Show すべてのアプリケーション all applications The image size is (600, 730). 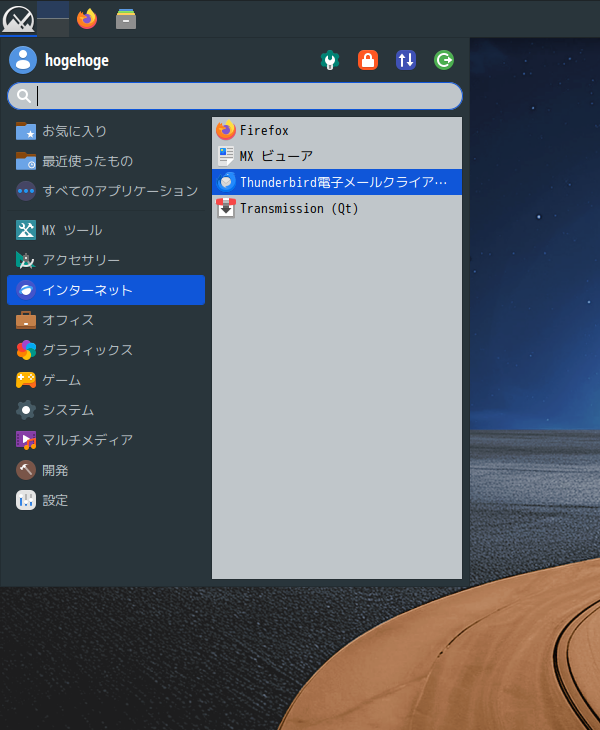coord(106,191)
